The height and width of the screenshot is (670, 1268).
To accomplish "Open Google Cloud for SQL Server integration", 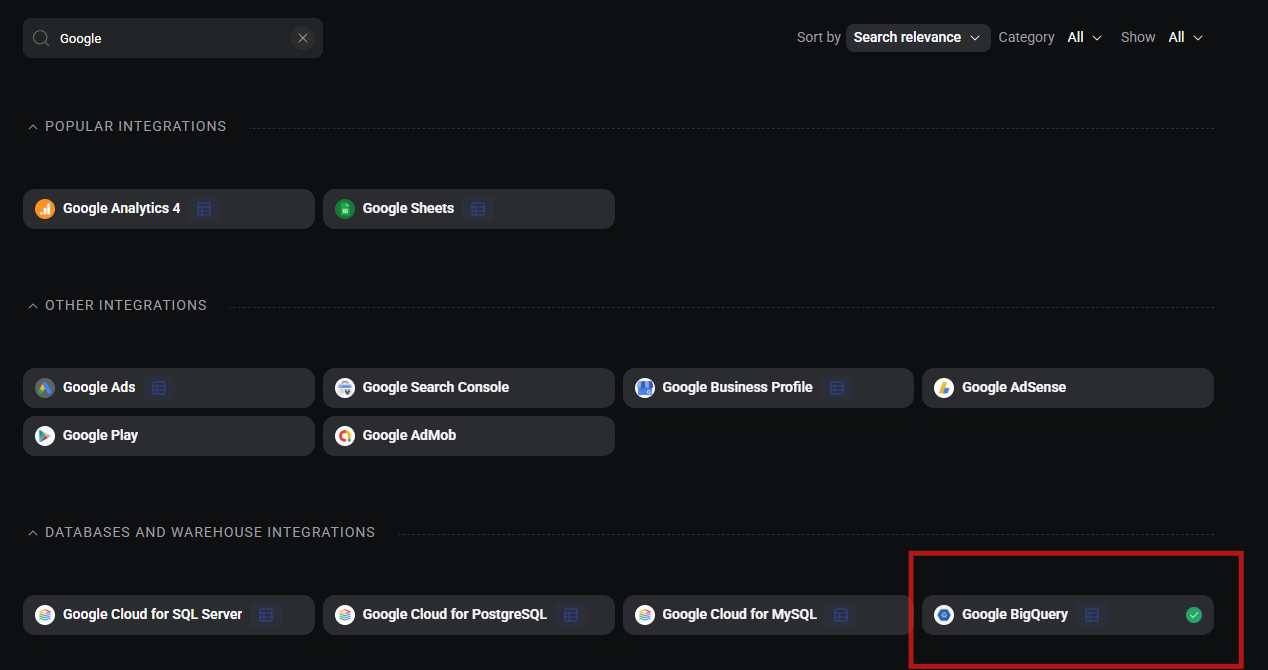I will (169, 615).
